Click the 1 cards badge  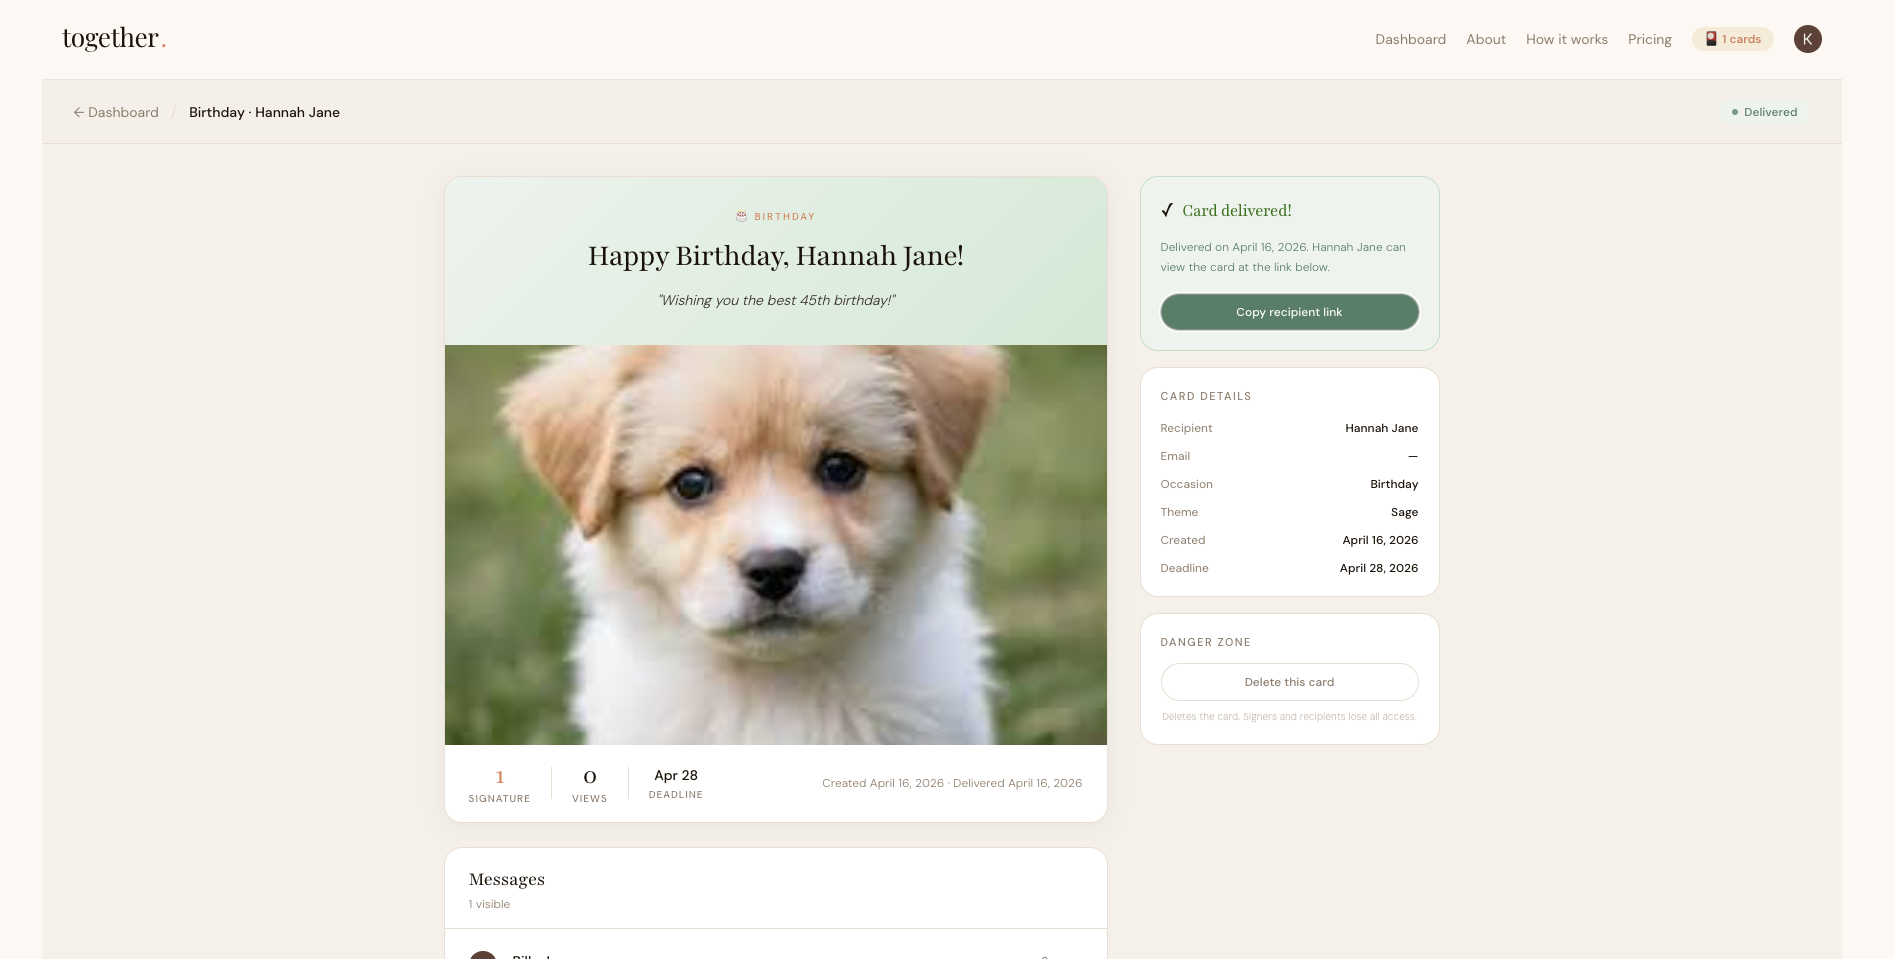coord(1733,39)
